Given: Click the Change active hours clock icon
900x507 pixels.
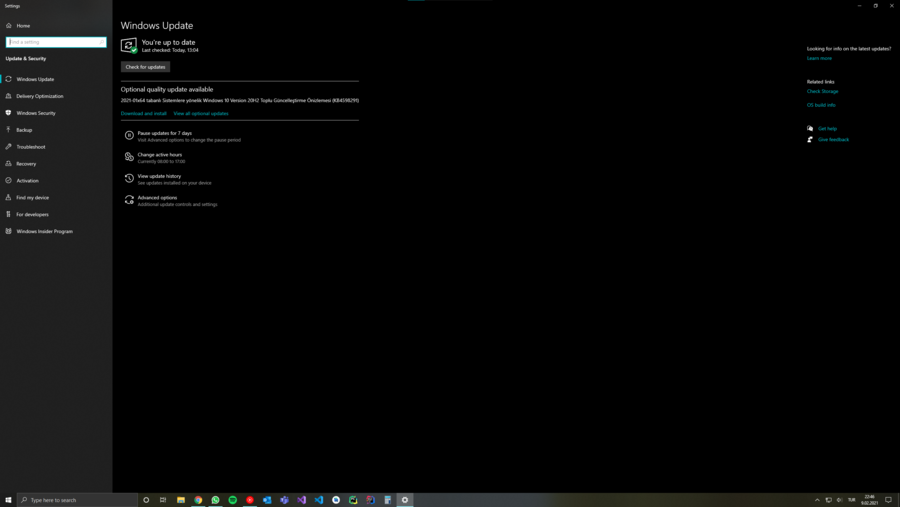Looking at the screenshot, I should coord(129,157).
